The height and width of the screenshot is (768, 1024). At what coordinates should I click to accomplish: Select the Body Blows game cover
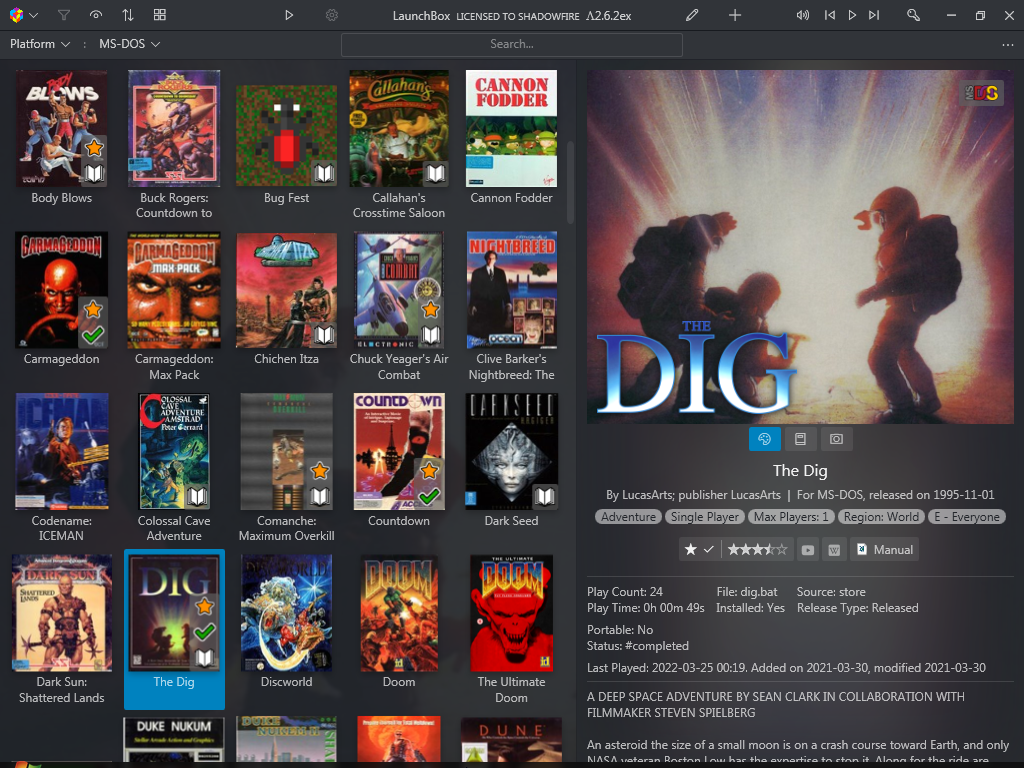pyautogui.click(x=61, y=129)
